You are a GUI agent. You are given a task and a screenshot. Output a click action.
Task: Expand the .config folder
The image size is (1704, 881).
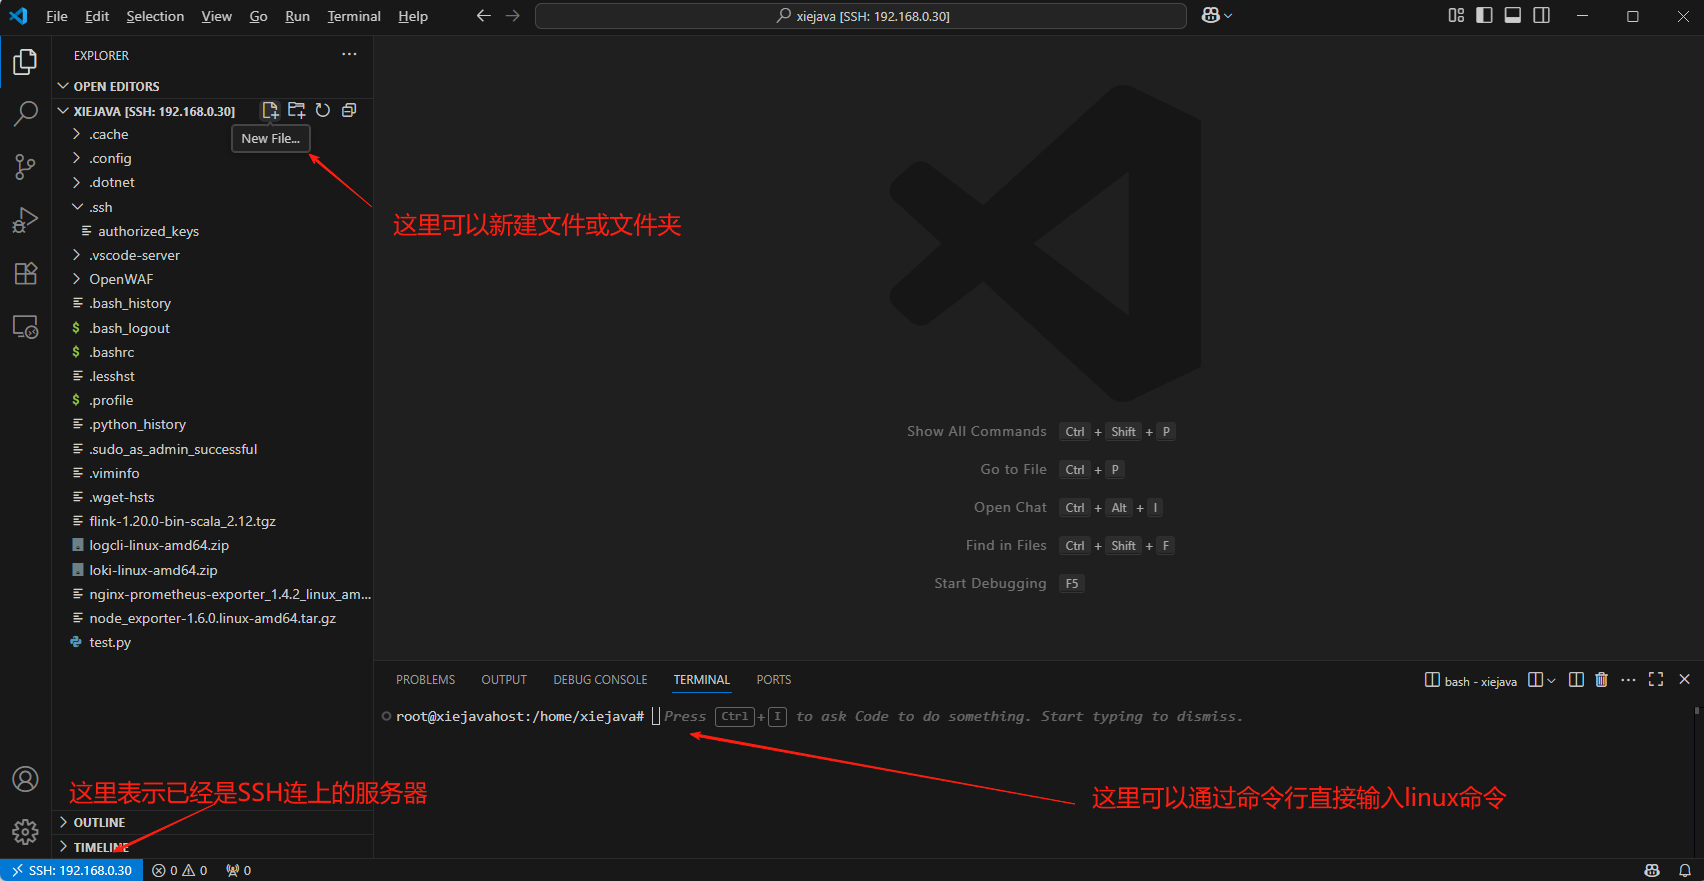(x=110, y=158)
